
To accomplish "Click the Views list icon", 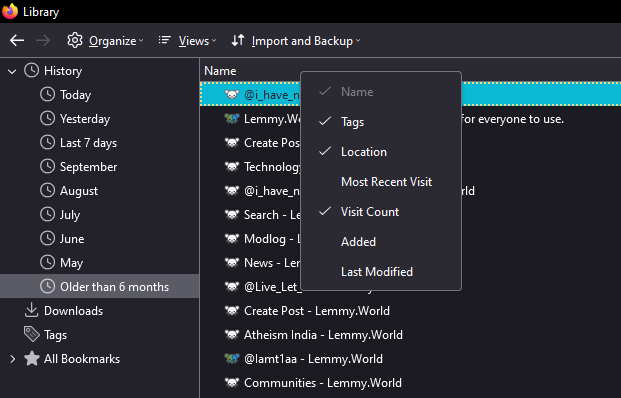I will [x=164, y=40].
